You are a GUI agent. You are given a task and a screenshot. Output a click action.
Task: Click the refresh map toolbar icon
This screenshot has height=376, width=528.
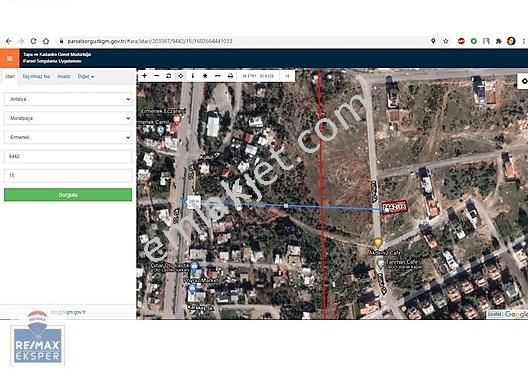[x=169, y=76]
